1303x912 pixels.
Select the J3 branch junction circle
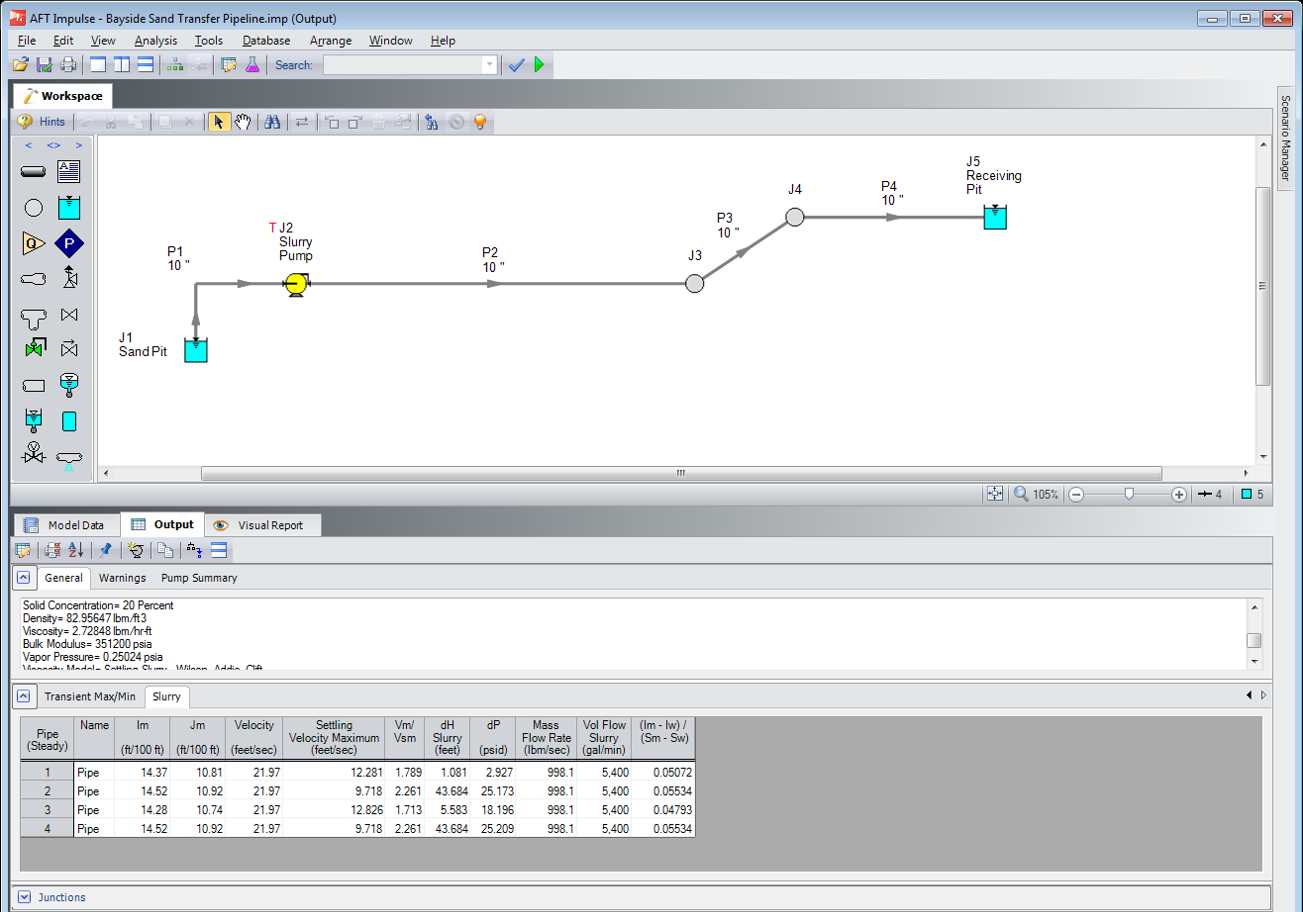click(695, 284)
